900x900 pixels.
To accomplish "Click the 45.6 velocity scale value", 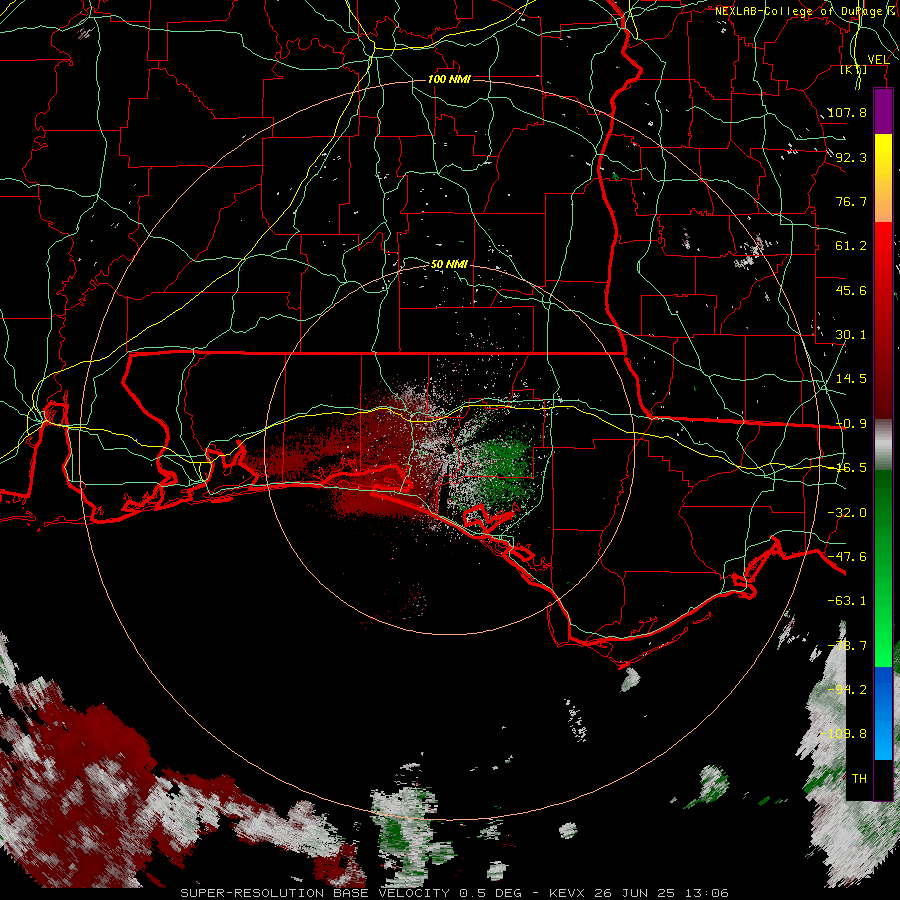I will [851, 290].
